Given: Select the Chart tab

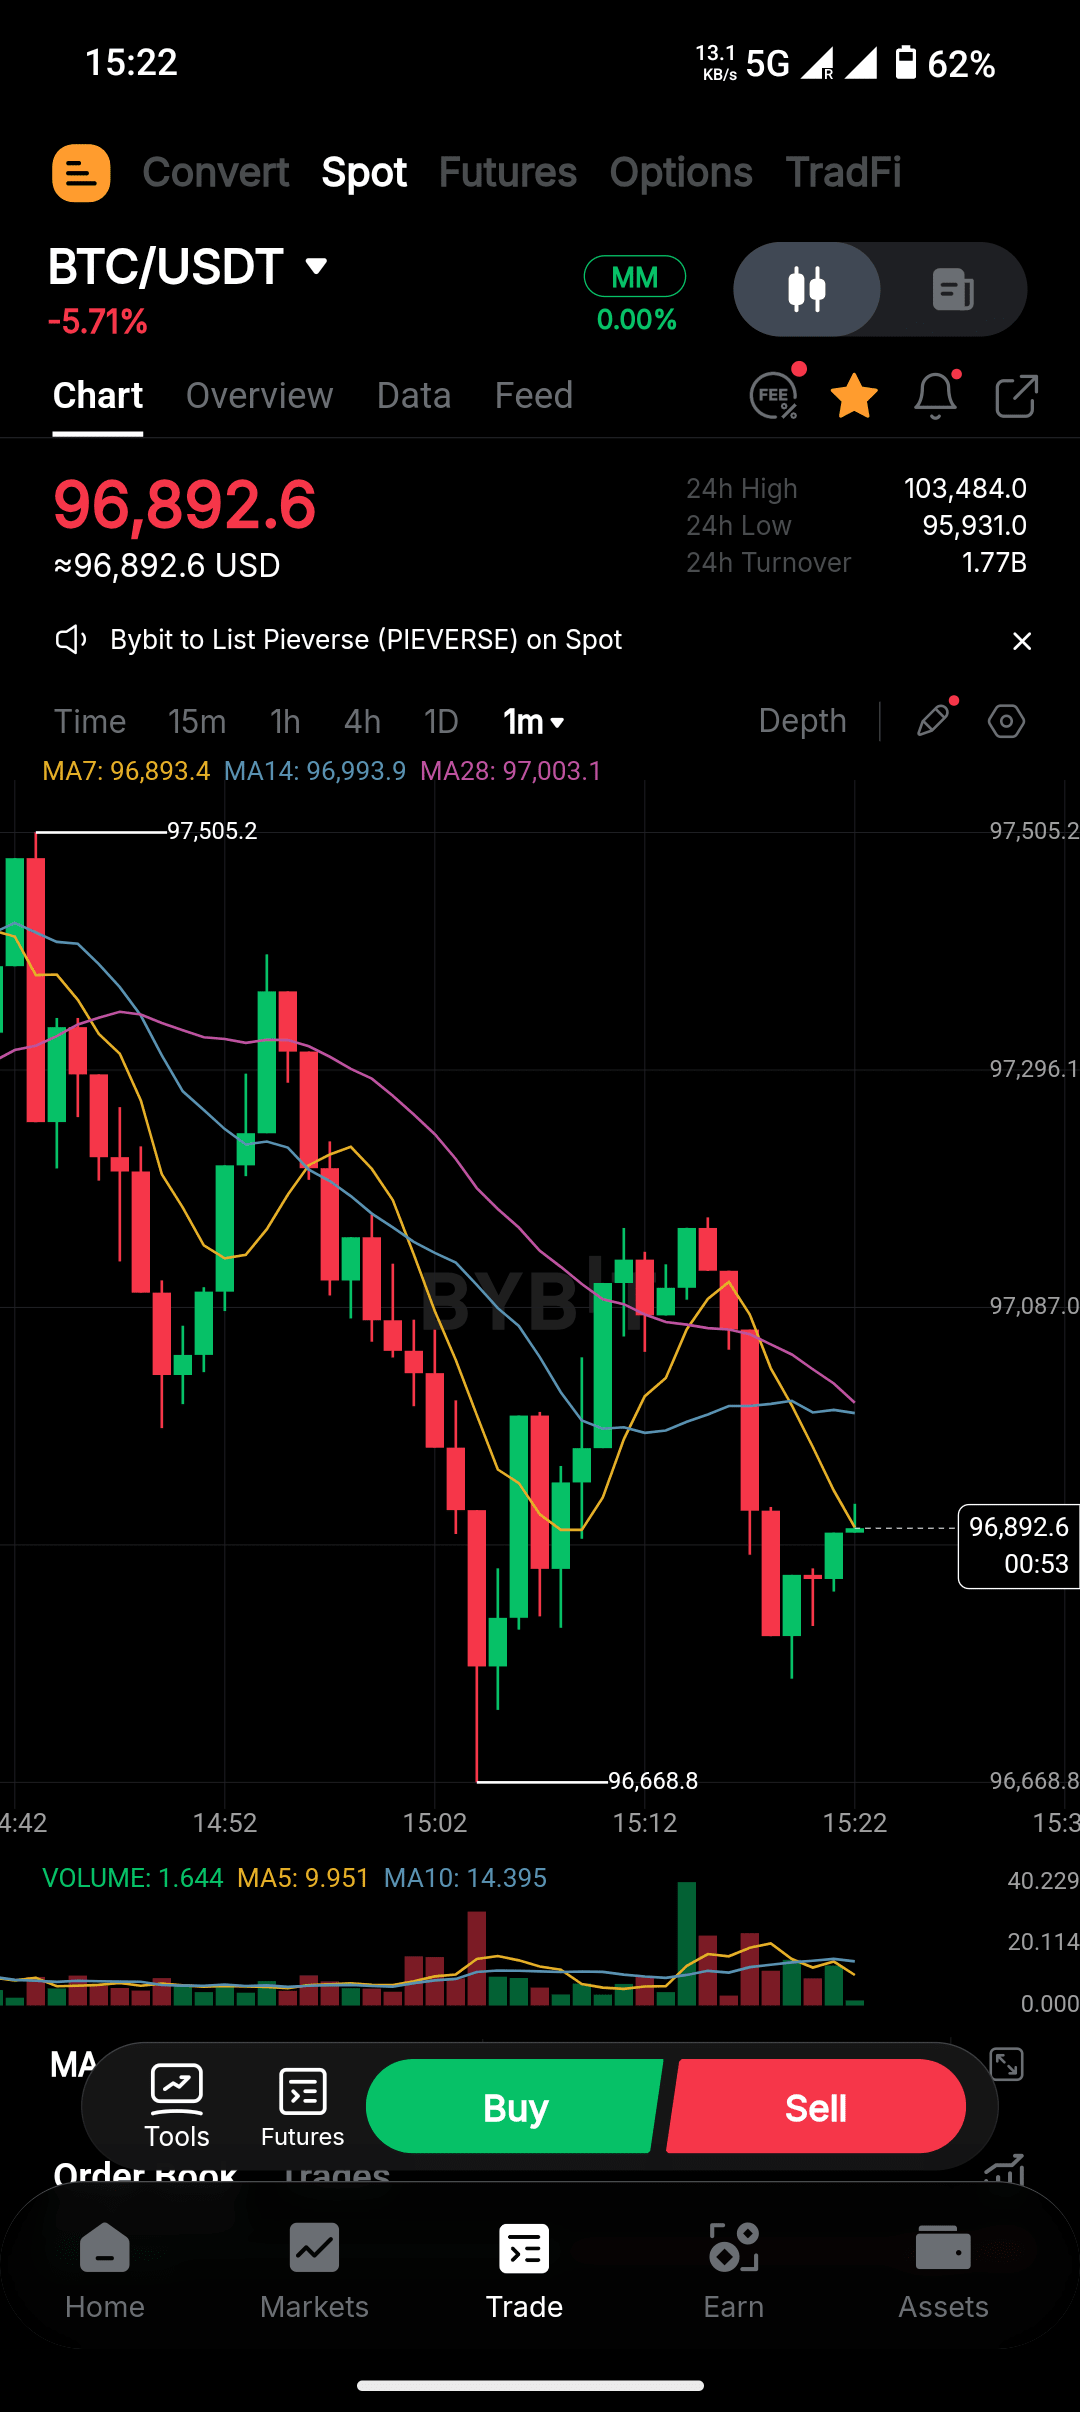Looking at the screenshot, I should point(98,396).
